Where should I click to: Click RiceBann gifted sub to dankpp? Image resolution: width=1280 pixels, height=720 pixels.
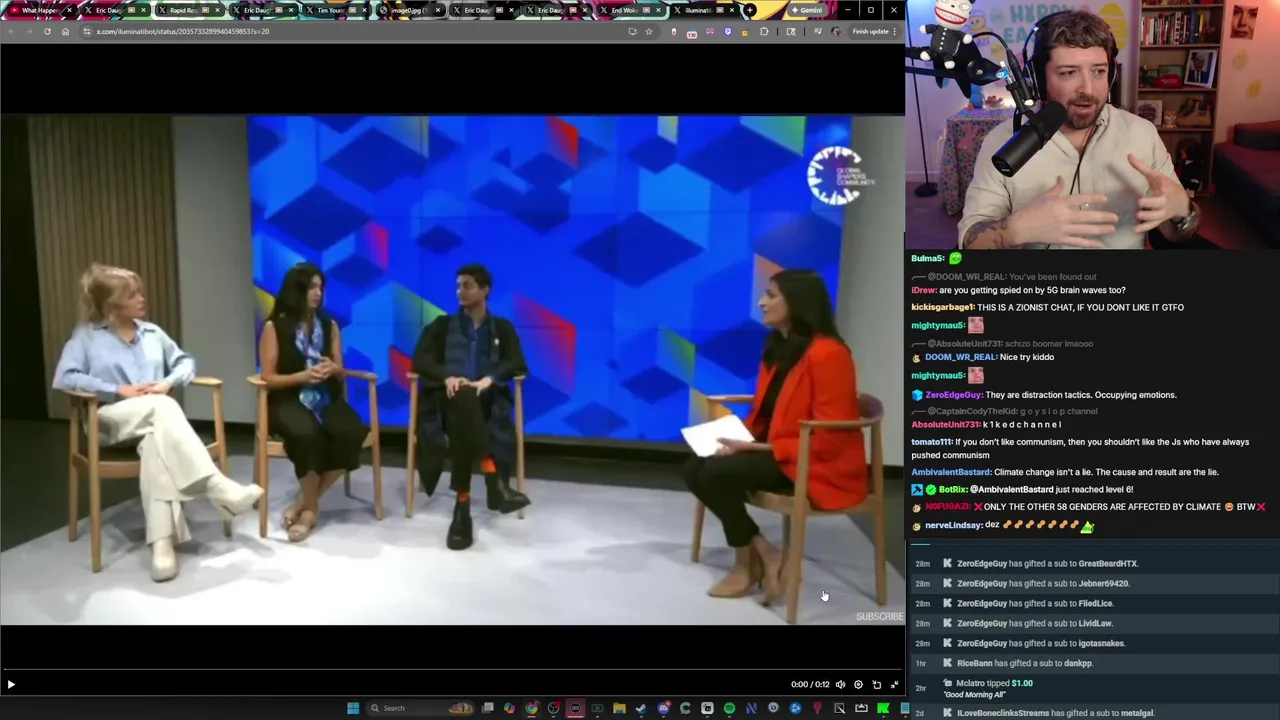tap(1025, 663)
